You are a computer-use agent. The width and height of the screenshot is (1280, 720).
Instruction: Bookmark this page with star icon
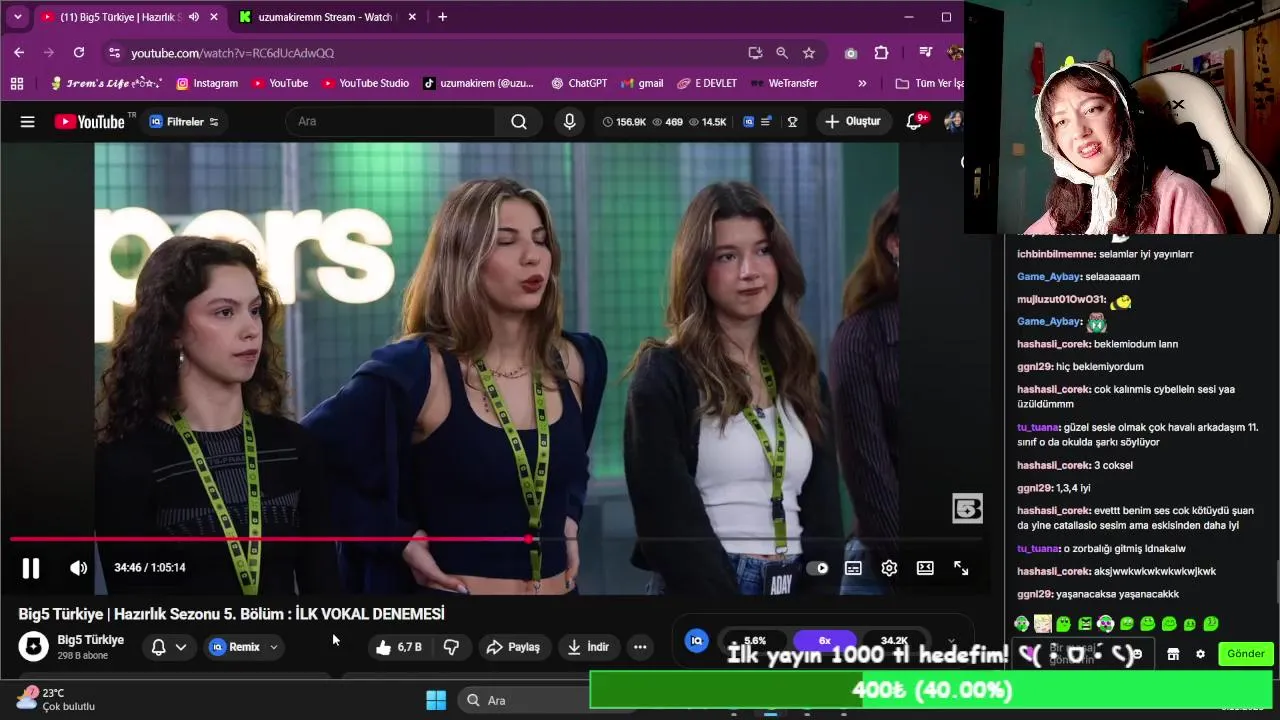(809, 53)
